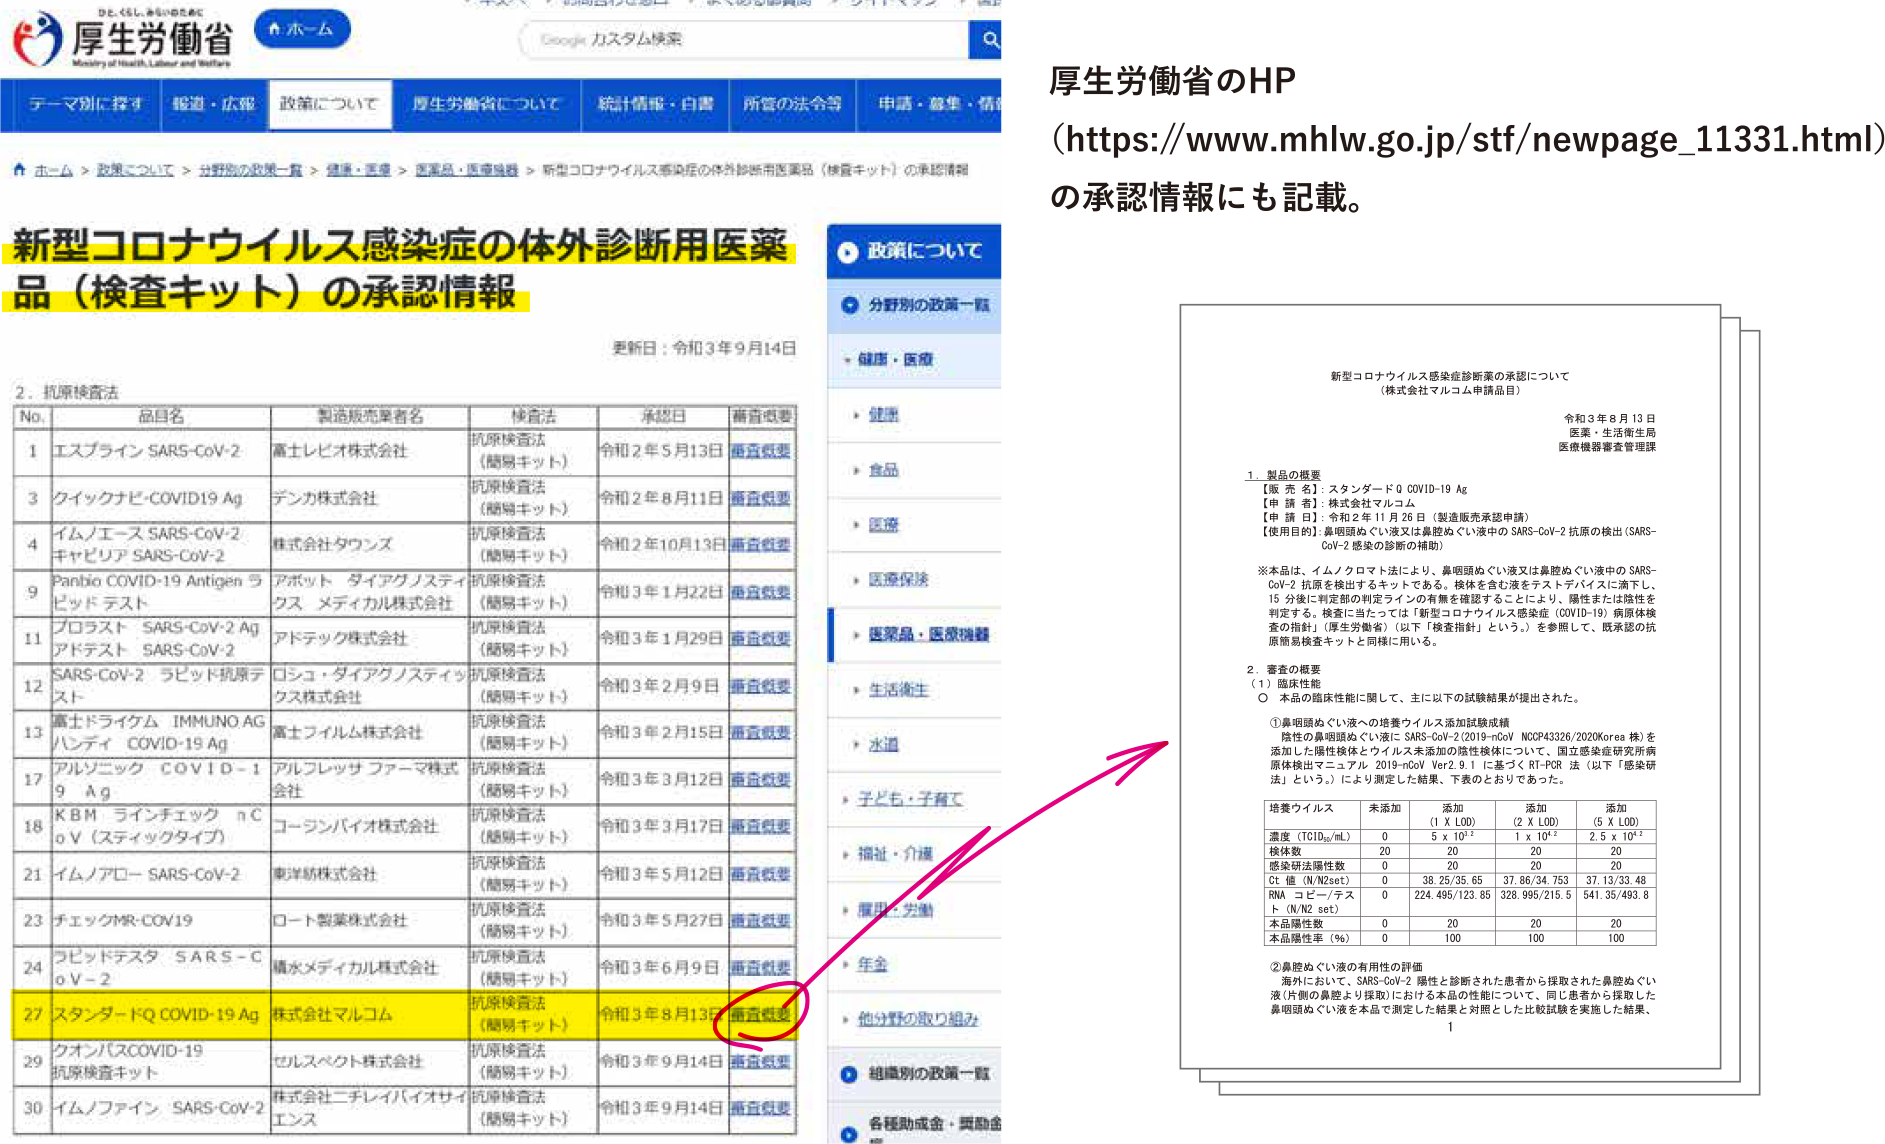This screenshot has height=1144, width=1885.
Task: Follow breadcrumb link 分野別の政策一覧
Action: [x=250, y=171]
